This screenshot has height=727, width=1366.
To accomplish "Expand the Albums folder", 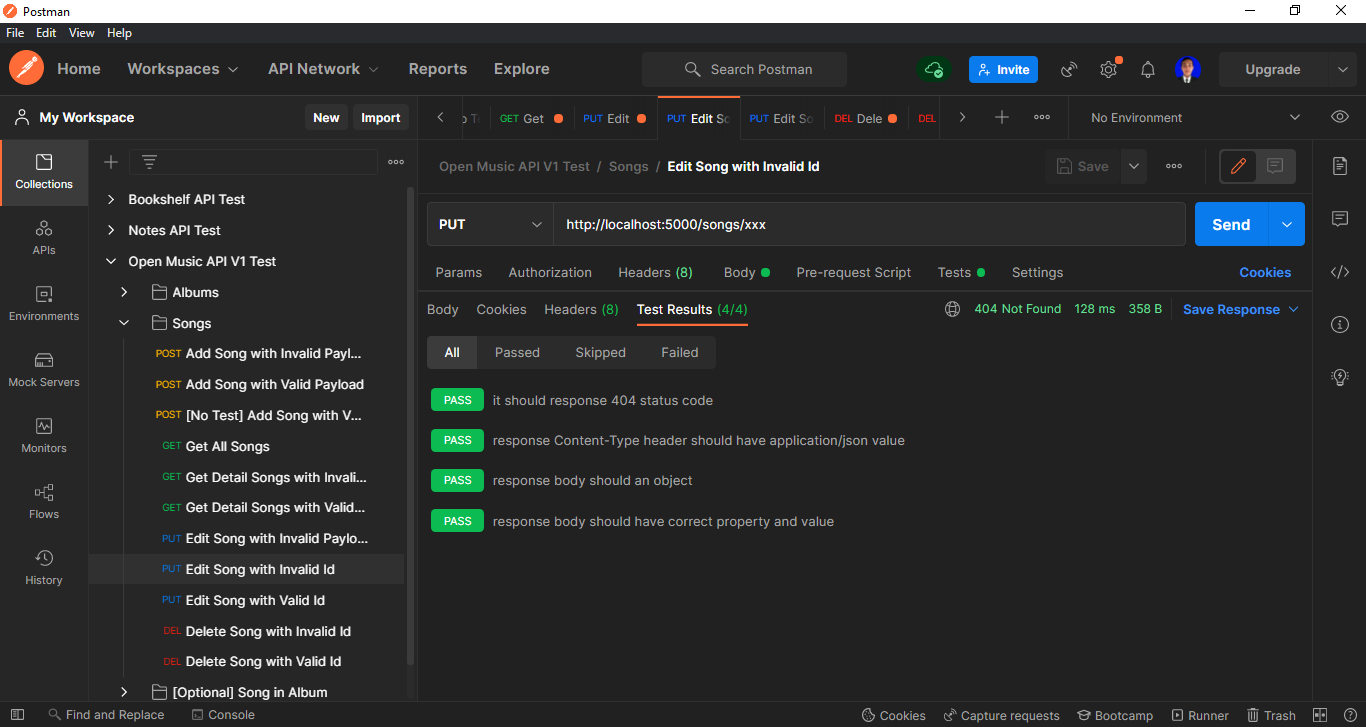I will point(124,292).
